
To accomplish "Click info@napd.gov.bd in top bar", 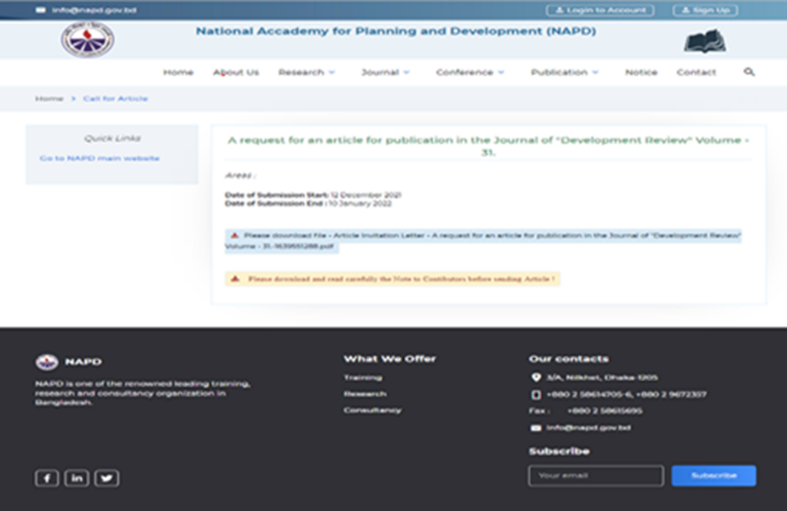I will pyautogui.click(x=94, y=10).
